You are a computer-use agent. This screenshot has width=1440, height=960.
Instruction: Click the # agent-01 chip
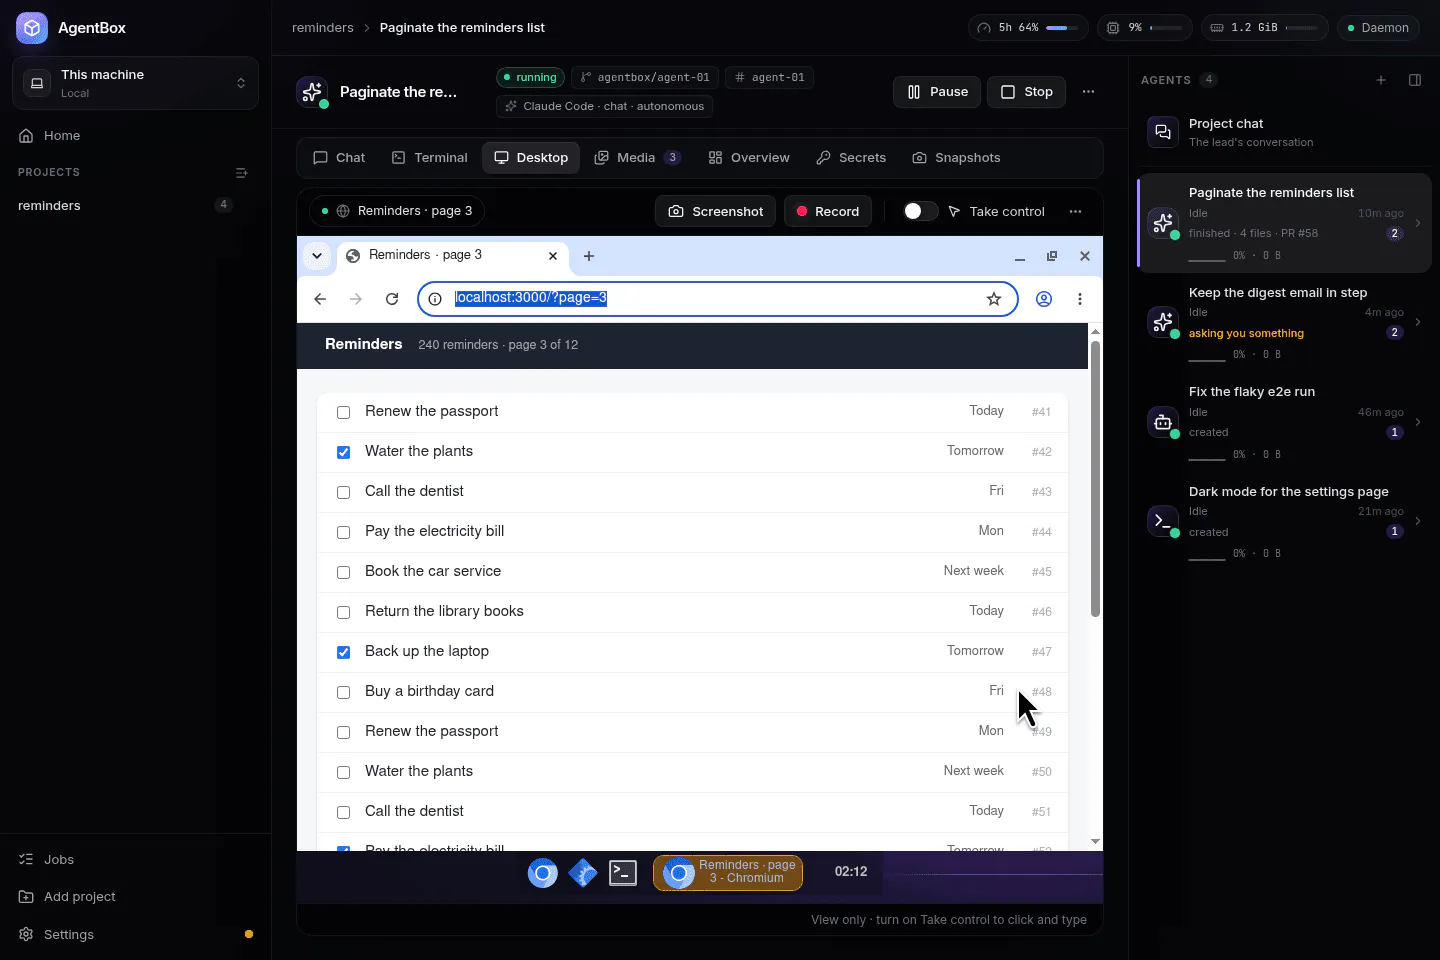tap(769, 77)
